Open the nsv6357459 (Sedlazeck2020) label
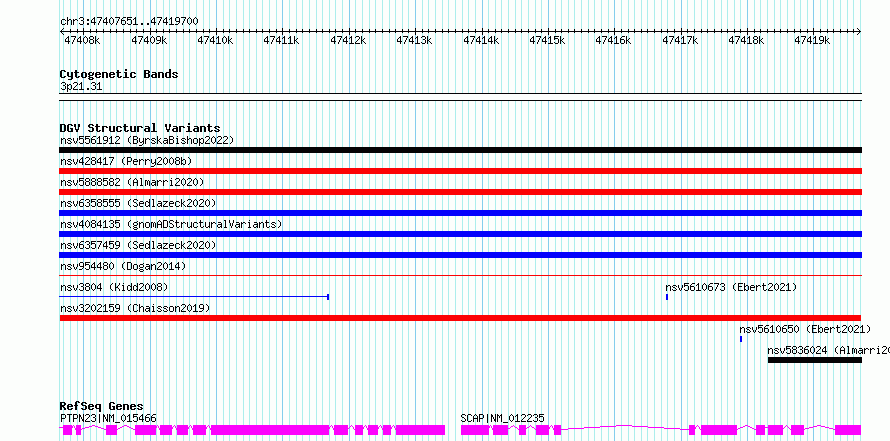The height and width of the screenshot is (441, 890). pyautogui.click(x=138, y=245)
